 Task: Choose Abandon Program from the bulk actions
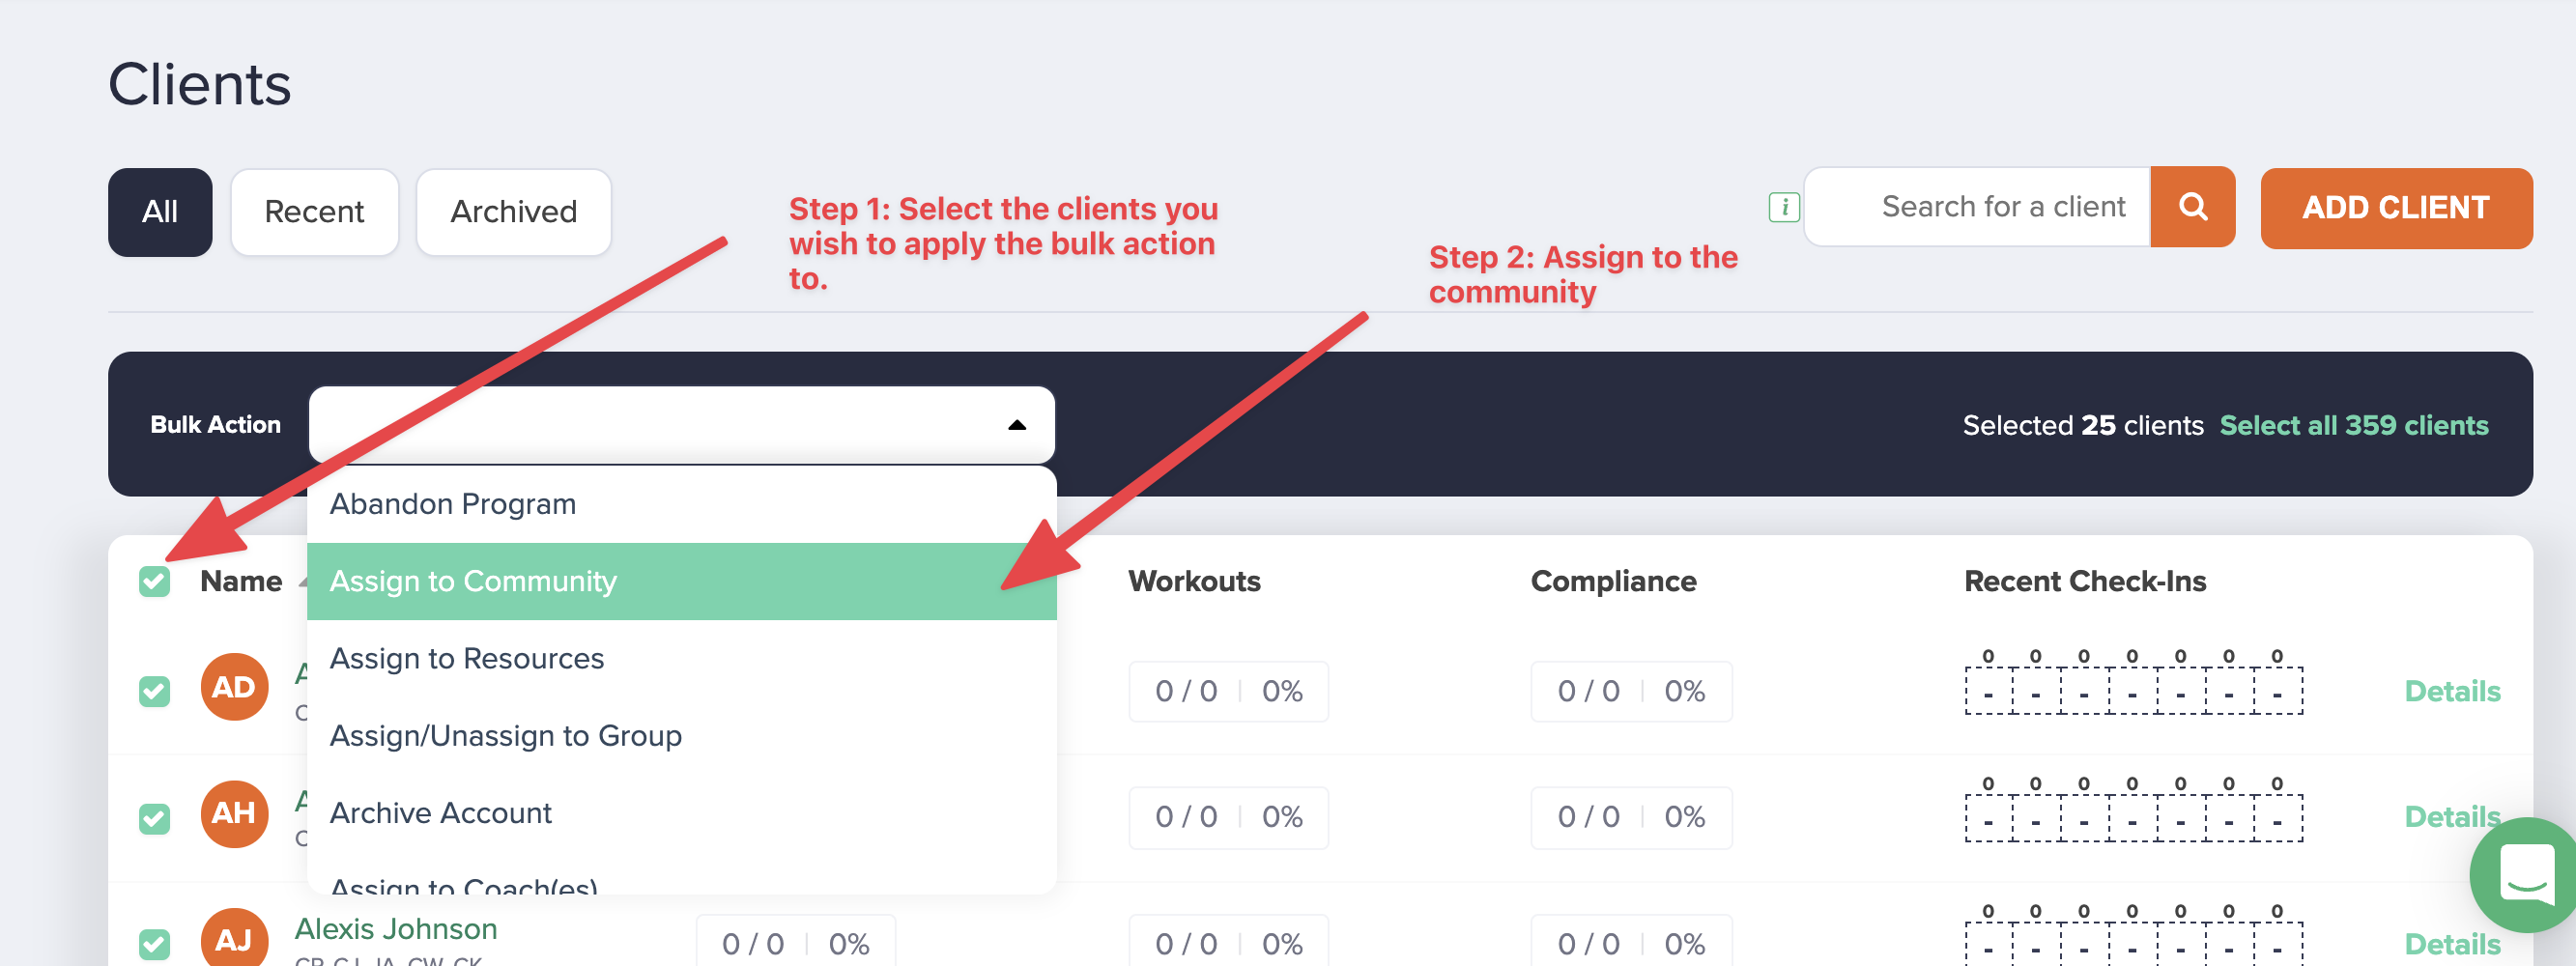(x=452, y=503)
